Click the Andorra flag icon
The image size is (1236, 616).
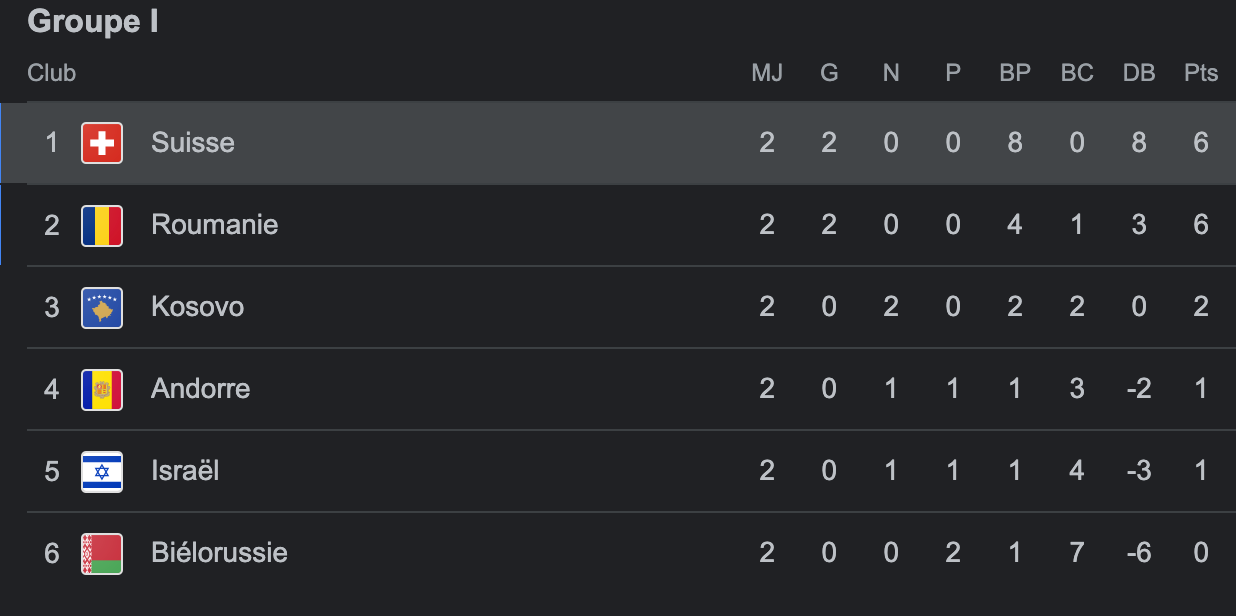point(102,389)
